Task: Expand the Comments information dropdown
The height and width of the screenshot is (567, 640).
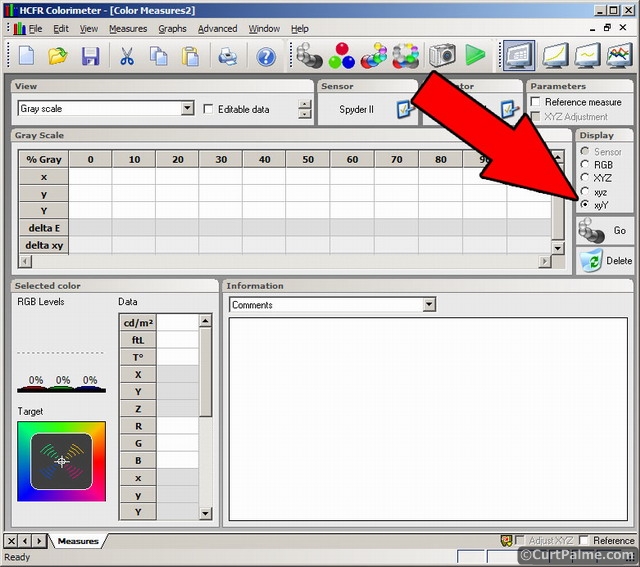Action: coord(429,305)
